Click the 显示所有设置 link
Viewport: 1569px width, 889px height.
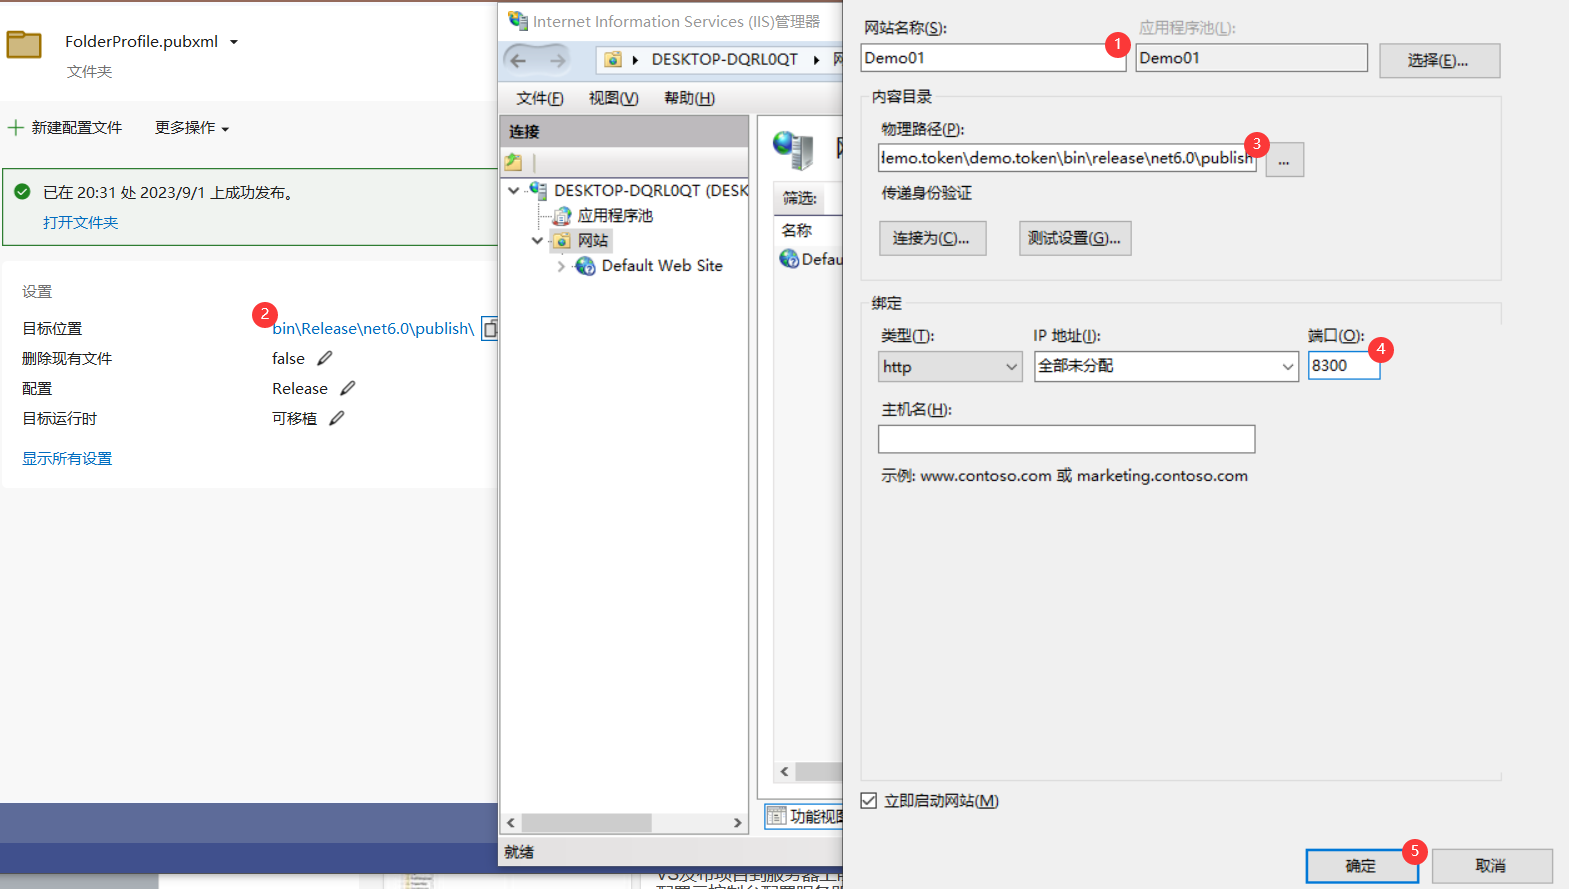(67, 458)
